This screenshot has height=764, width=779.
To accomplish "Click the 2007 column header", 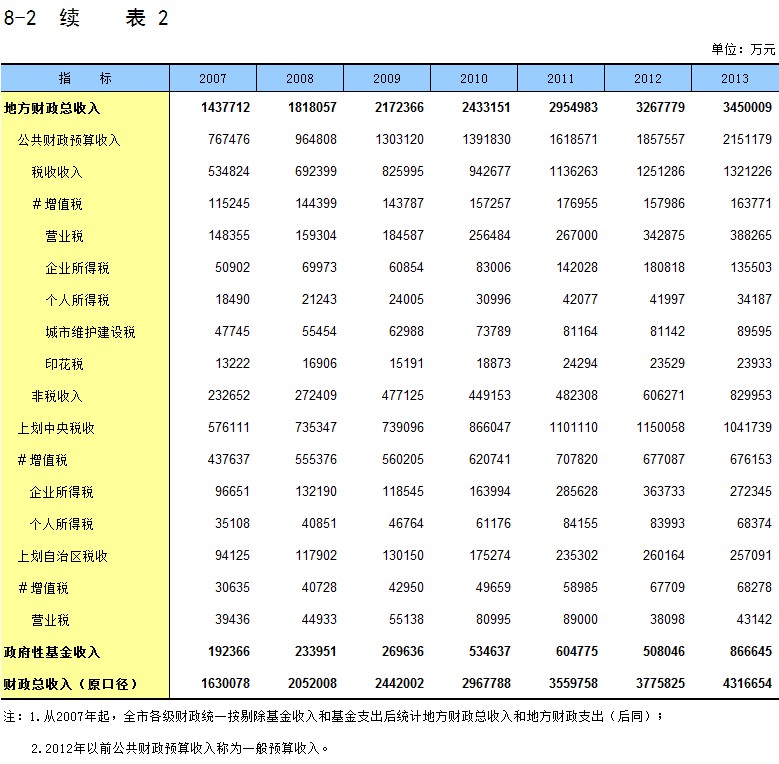I will 213,78.
